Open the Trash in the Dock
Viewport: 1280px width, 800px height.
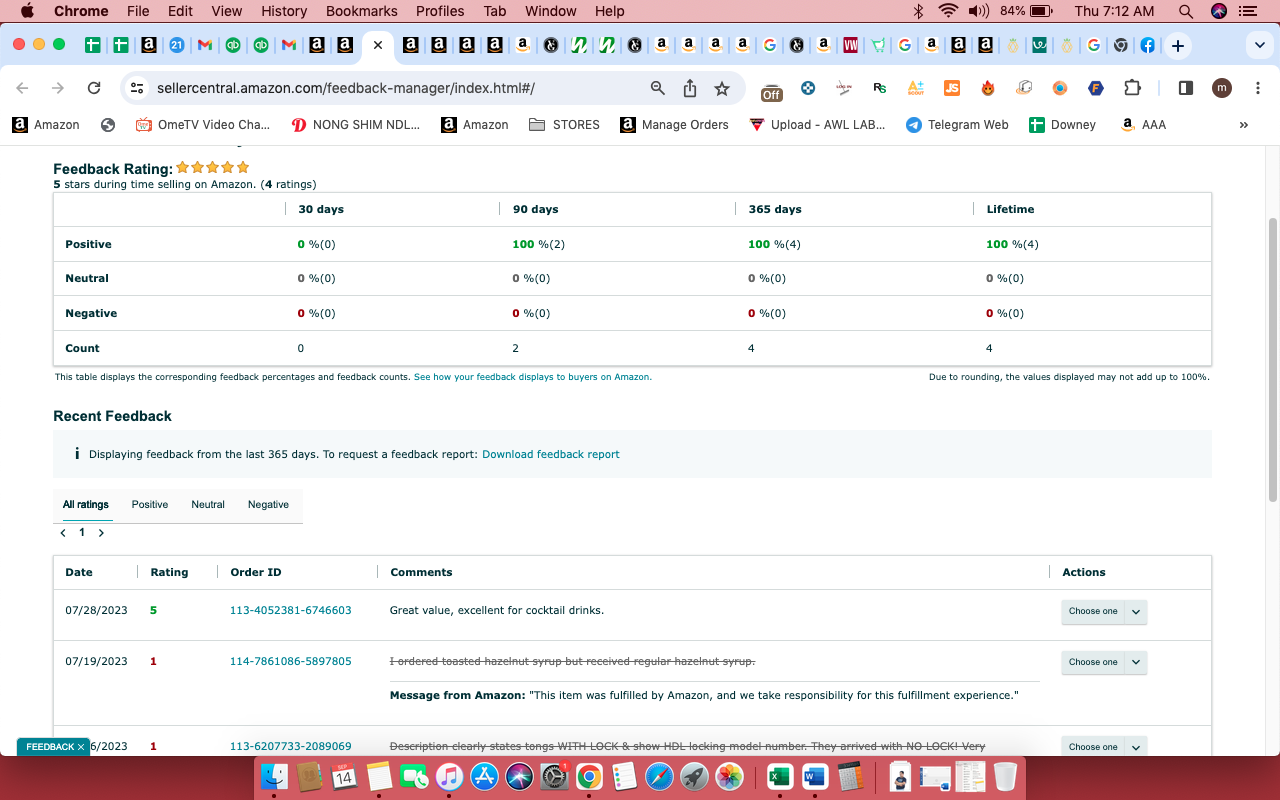[1005, 776]
